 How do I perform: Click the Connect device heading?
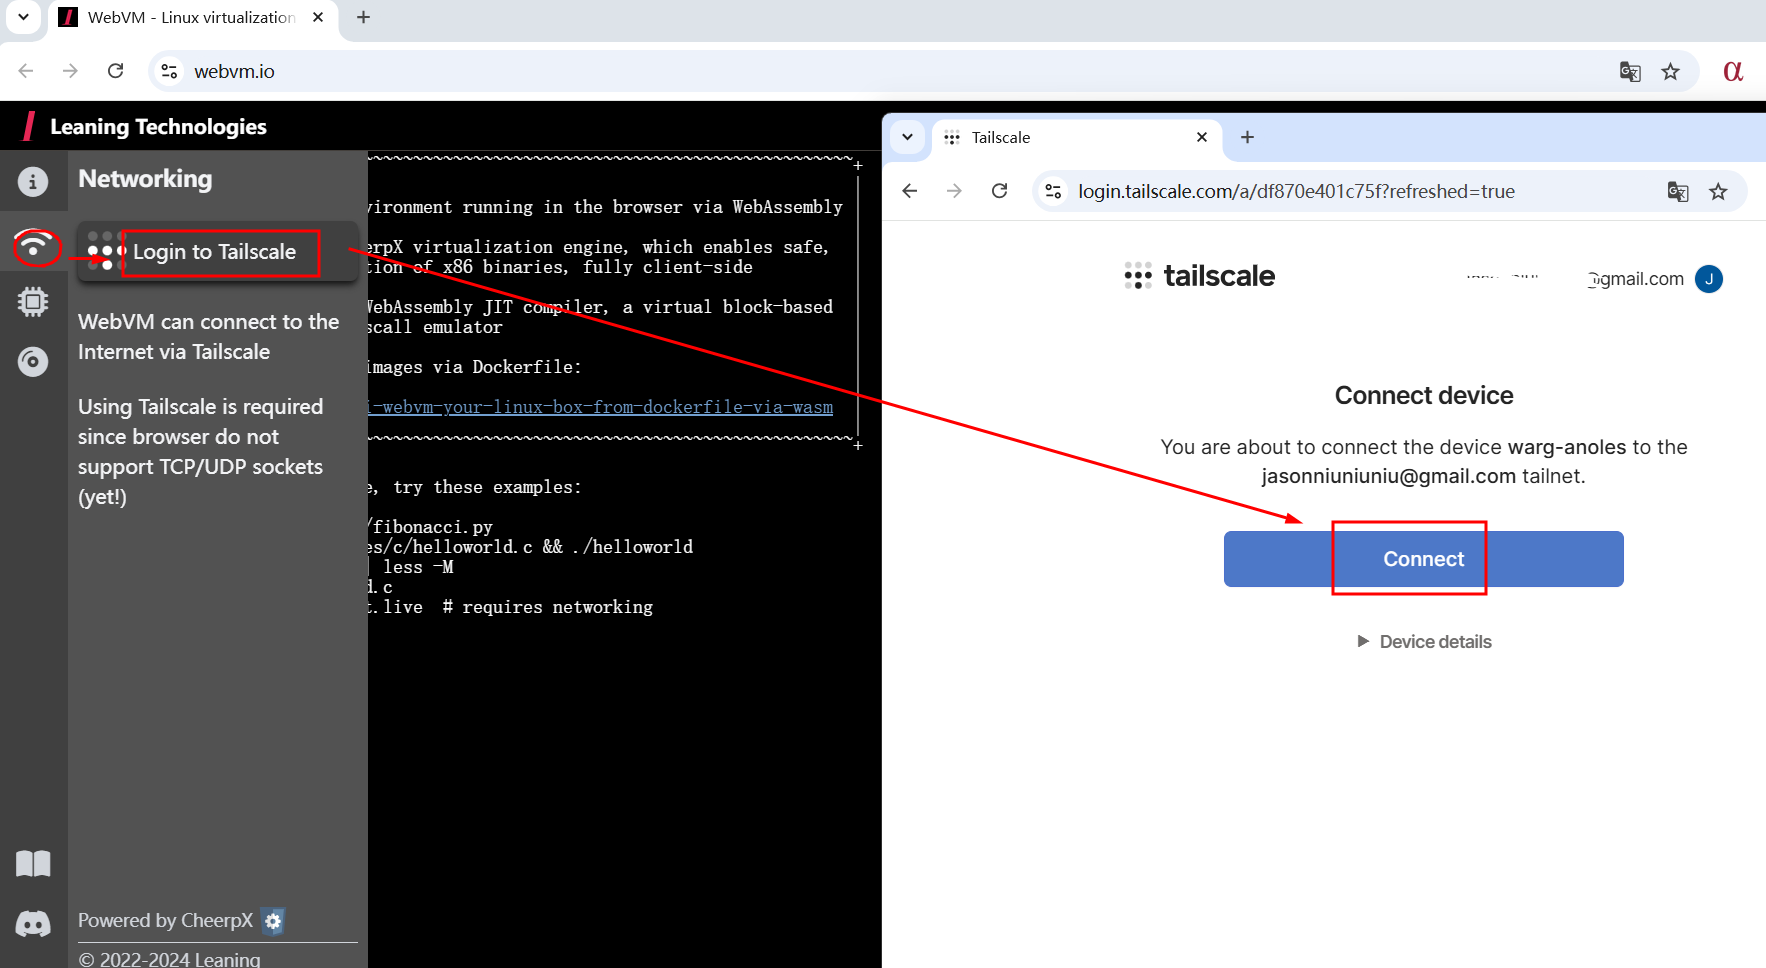tap(1424, 396)
